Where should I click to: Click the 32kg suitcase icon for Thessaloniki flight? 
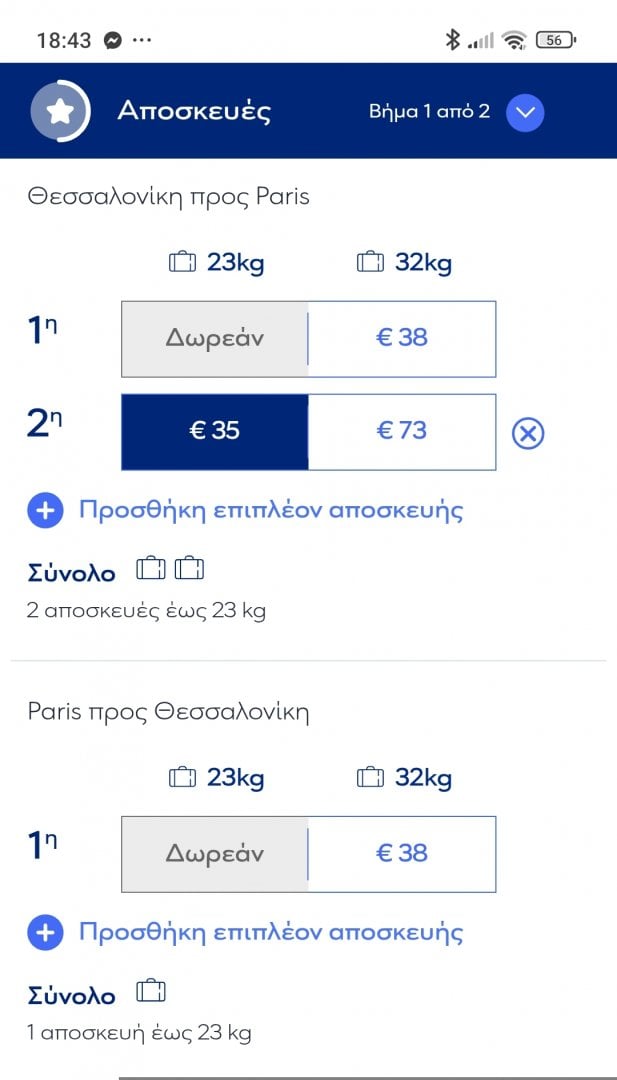369,261
